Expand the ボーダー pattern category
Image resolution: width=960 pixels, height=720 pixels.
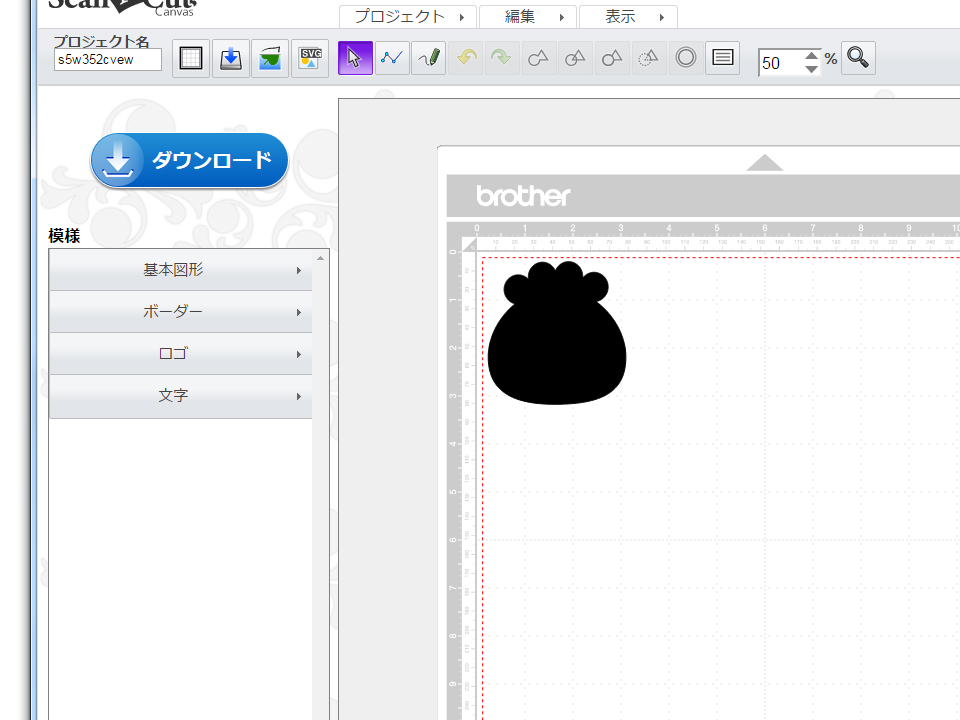click(x=181, y=312)
